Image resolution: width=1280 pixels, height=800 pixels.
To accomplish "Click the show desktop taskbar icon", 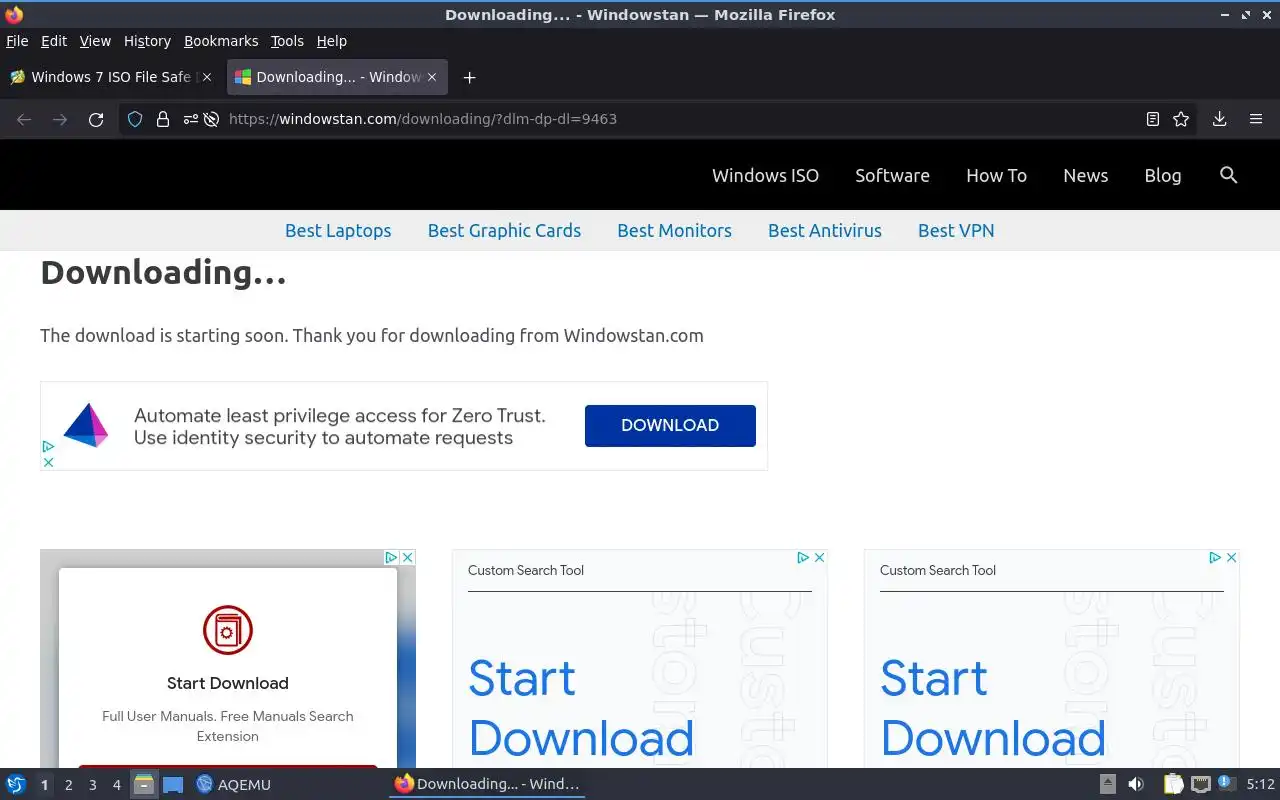I will click(x=173, y=784).
